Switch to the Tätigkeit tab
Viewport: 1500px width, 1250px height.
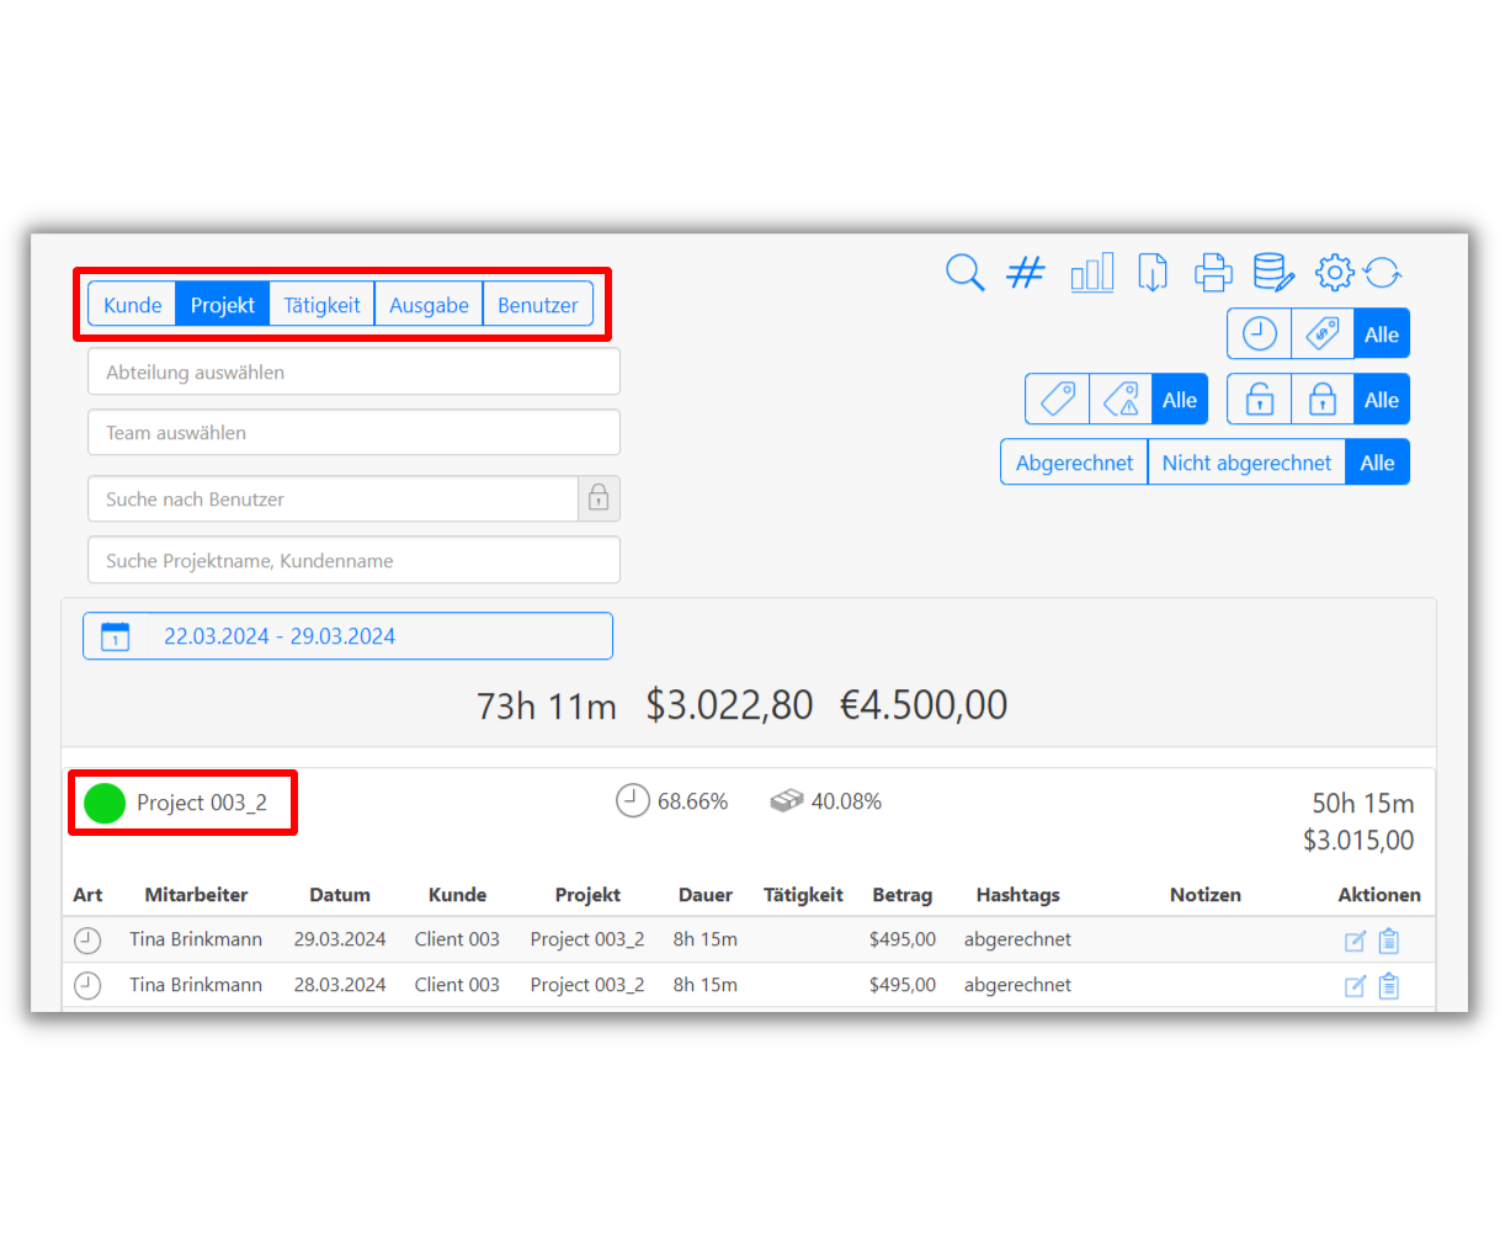(x=321, y=305)
